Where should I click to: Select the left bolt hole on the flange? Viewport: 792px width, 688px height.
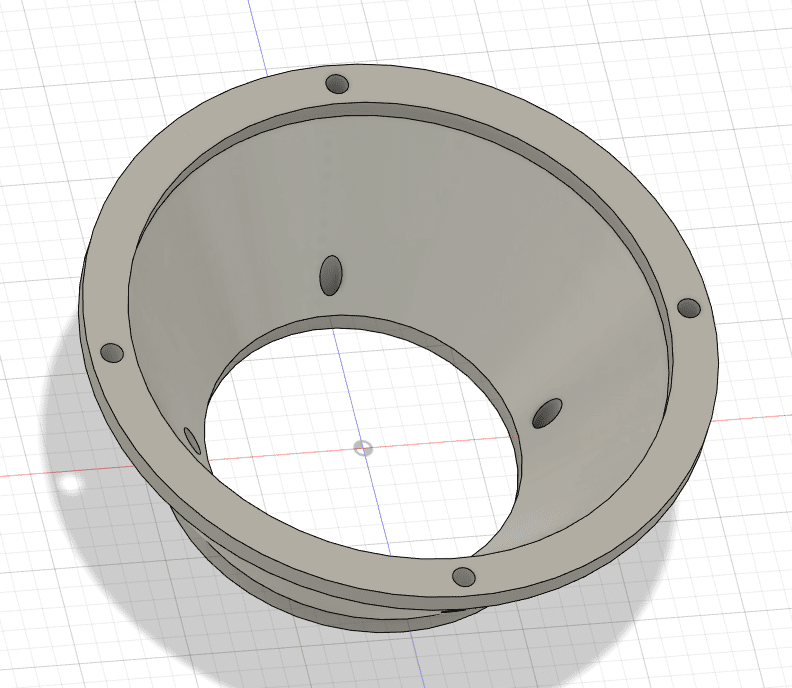tap(112, 353)
